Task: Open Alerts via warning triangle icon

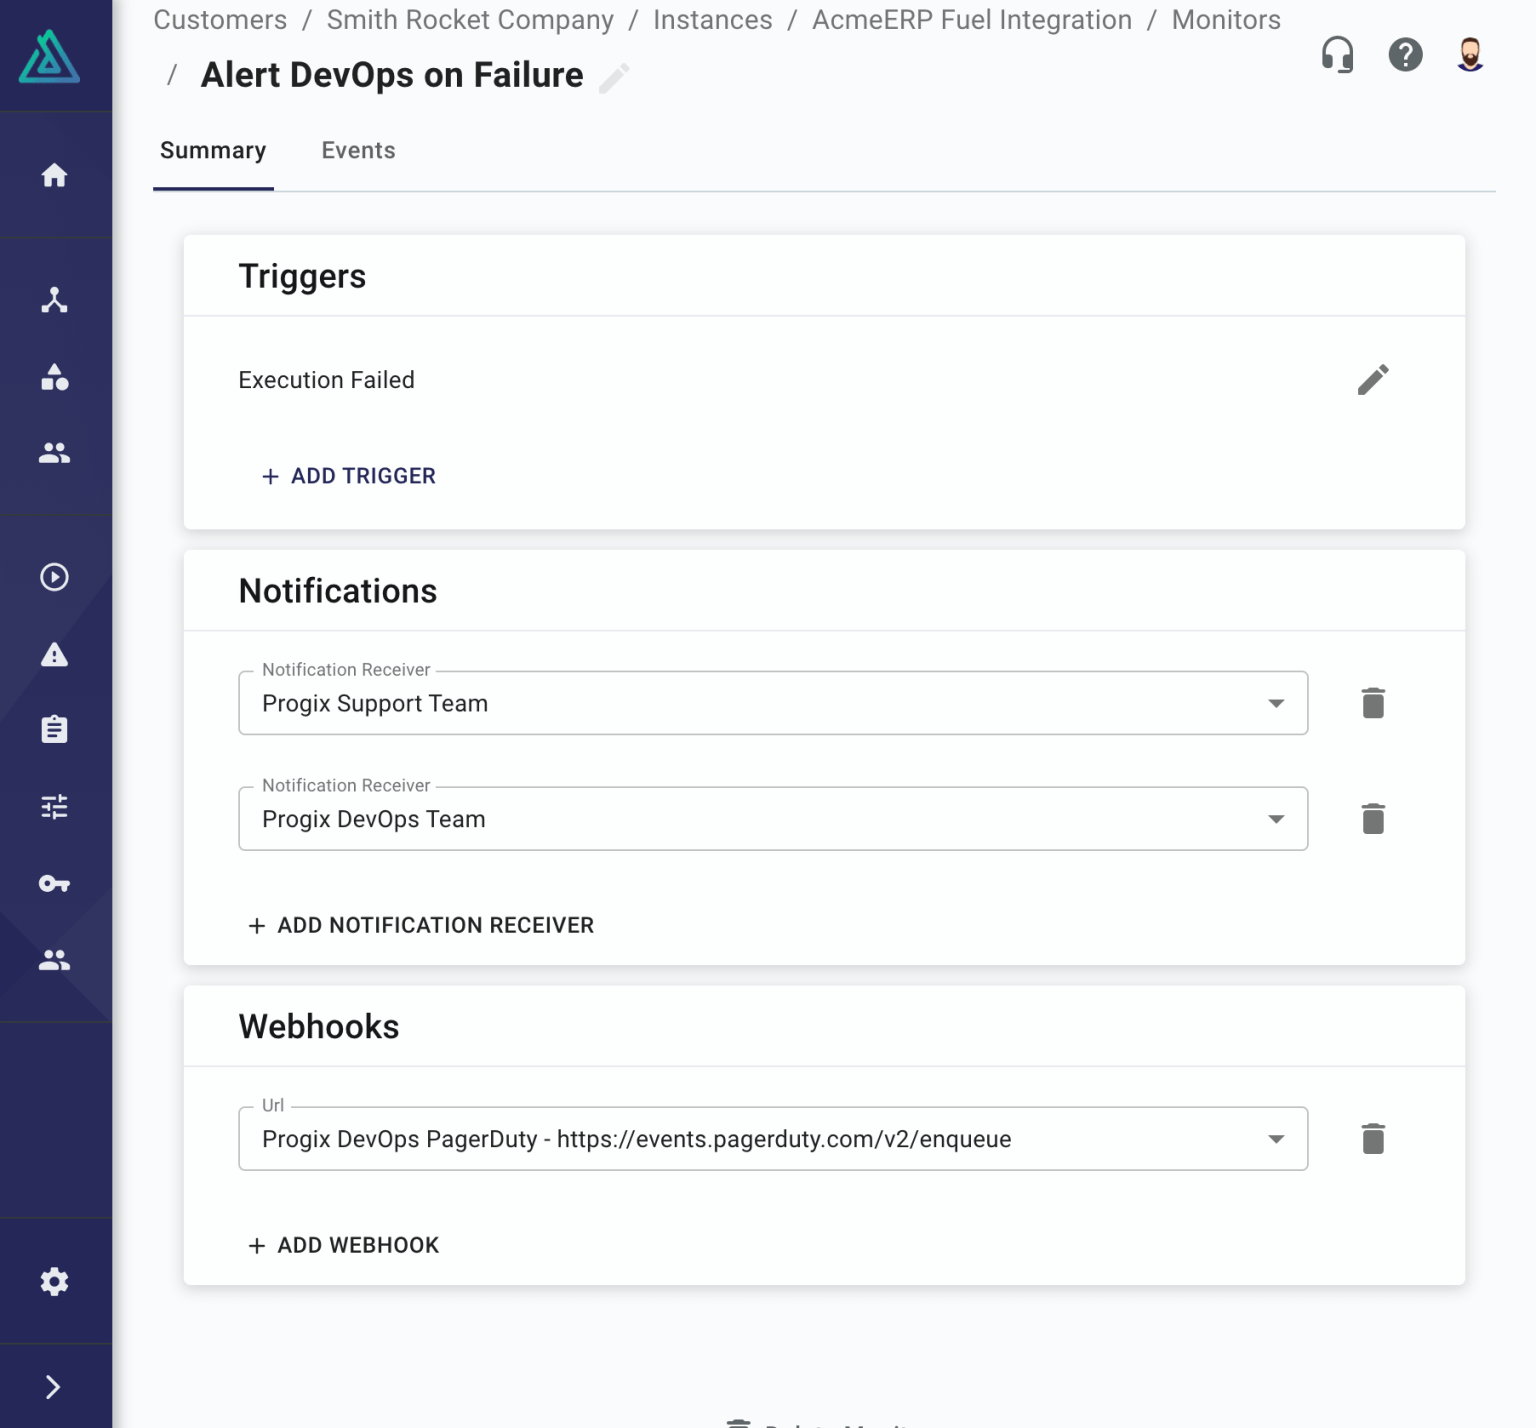Action: coord(54,654)
